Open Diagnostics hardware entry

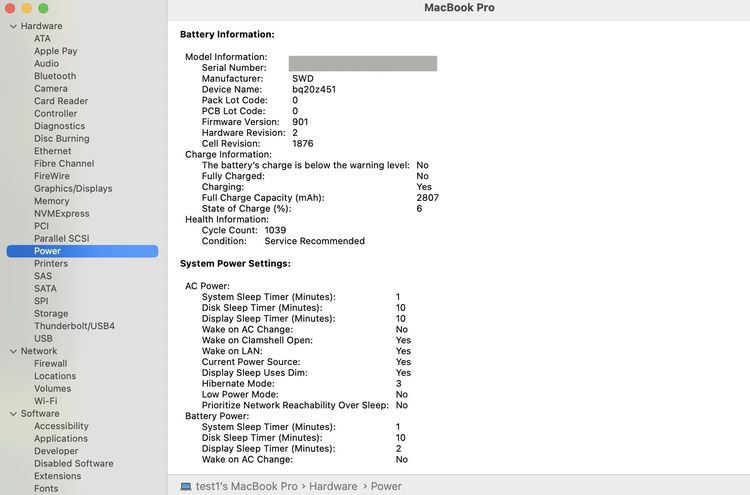59,126
